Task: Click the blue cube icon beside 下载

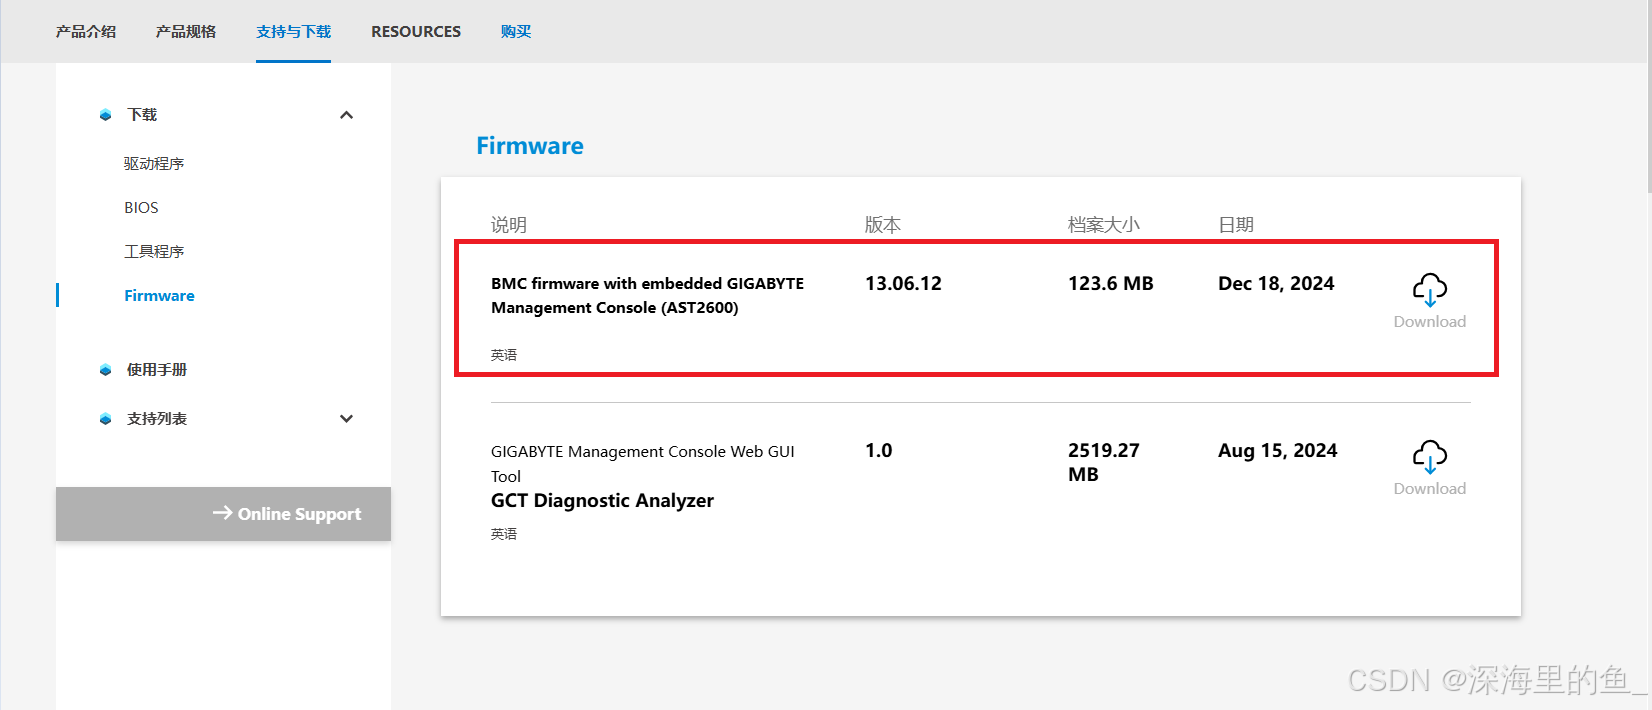Action: (105, 115)
